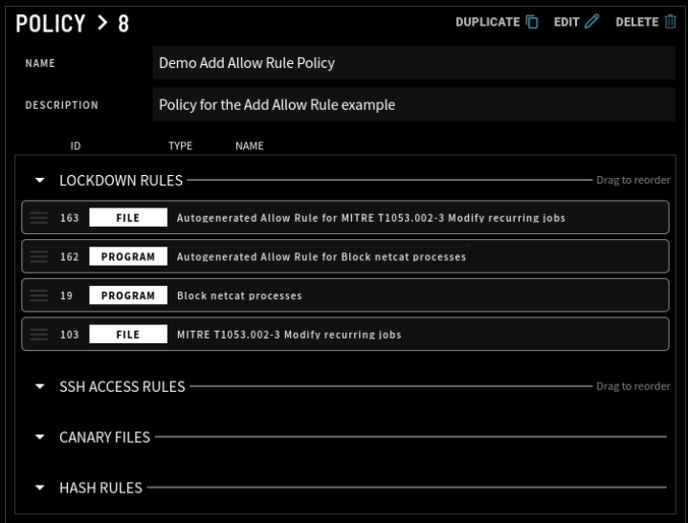
Task: Click the PROGRAM type badge on rule 162
Action: [x=128, y=256]
